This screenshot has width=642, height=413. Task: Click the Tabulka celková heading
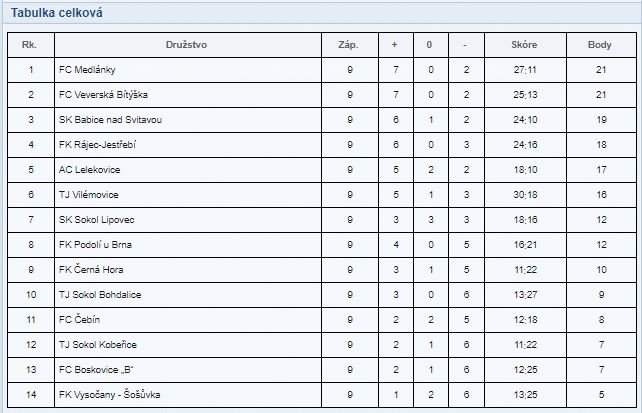[x=57, y=13]
